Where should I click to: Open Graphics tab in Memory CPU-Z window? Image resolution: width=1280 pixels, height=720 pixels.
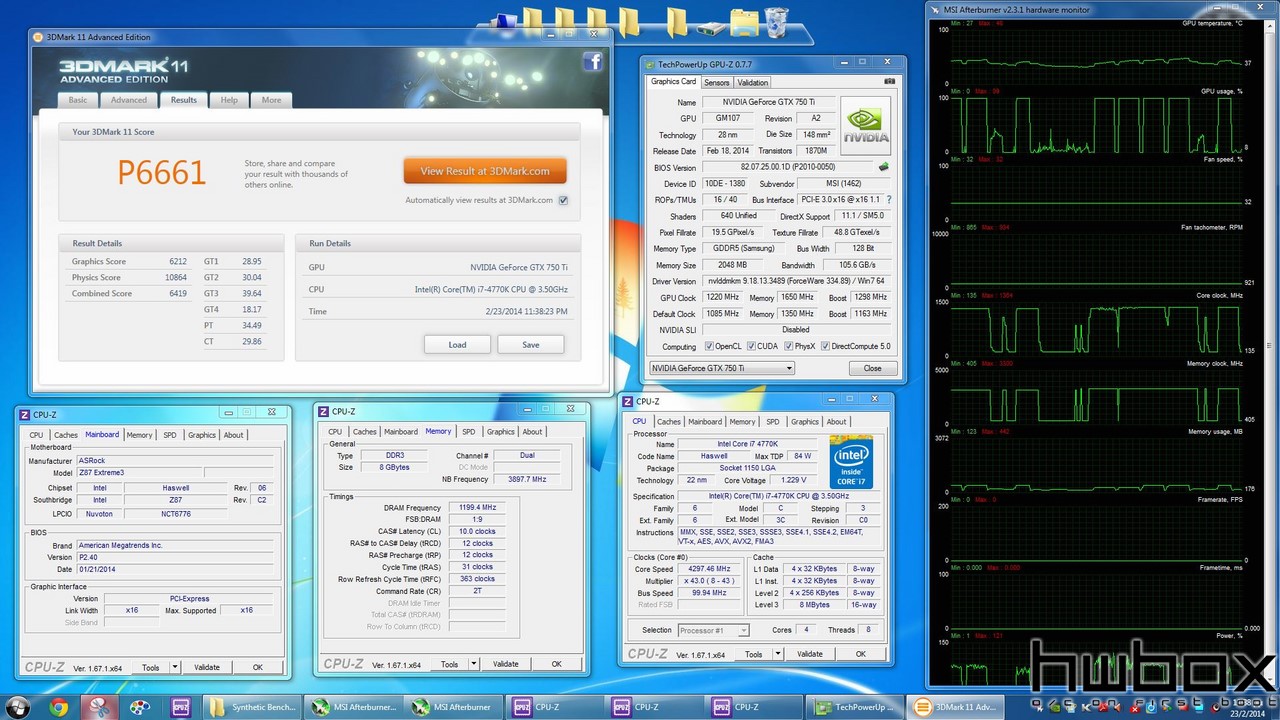tap(501, 432)
